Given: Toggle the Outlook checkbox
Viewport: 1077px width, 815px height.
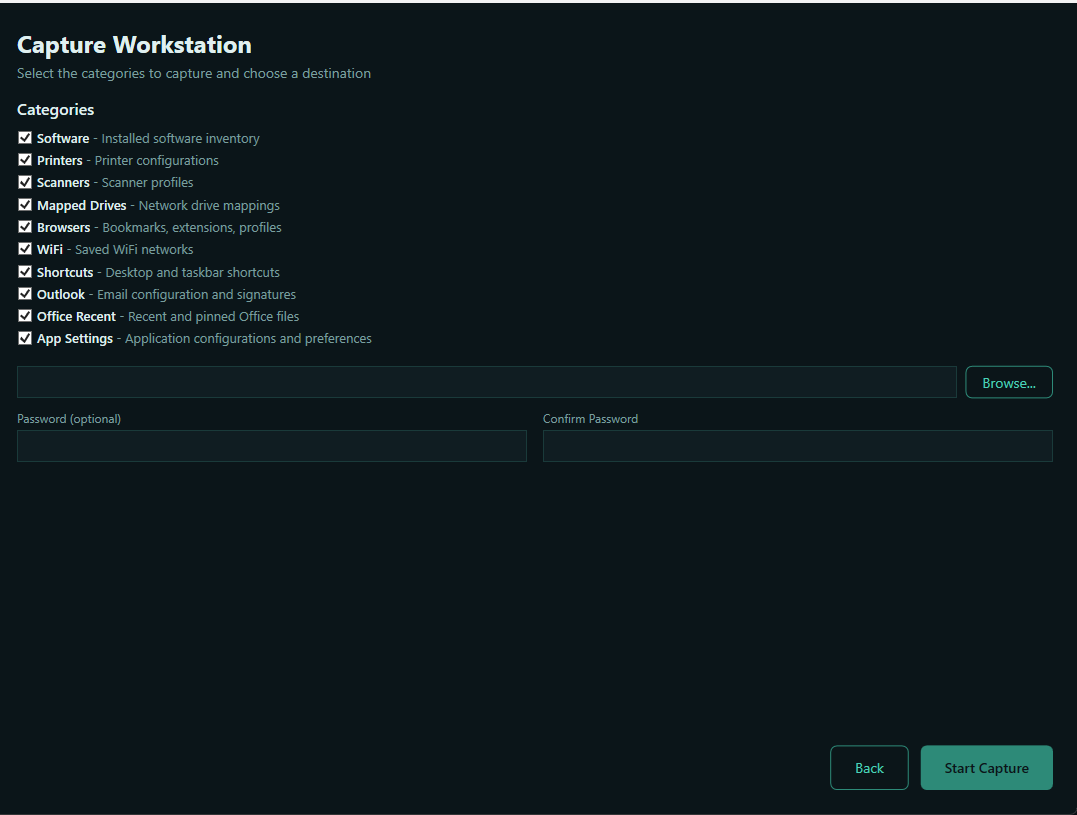Looking at the screenshot, I should [x=25, y=294].
